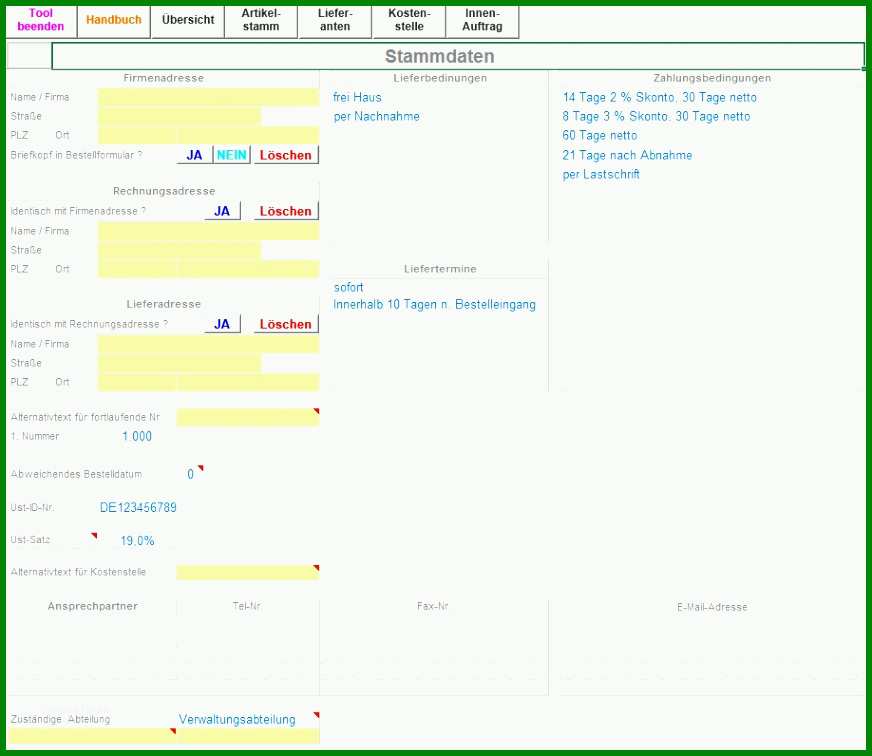The height and width of the screenshot is (756, 872).
Task: Select the 1. Nummer value 1.000
Action: (137, 437)
